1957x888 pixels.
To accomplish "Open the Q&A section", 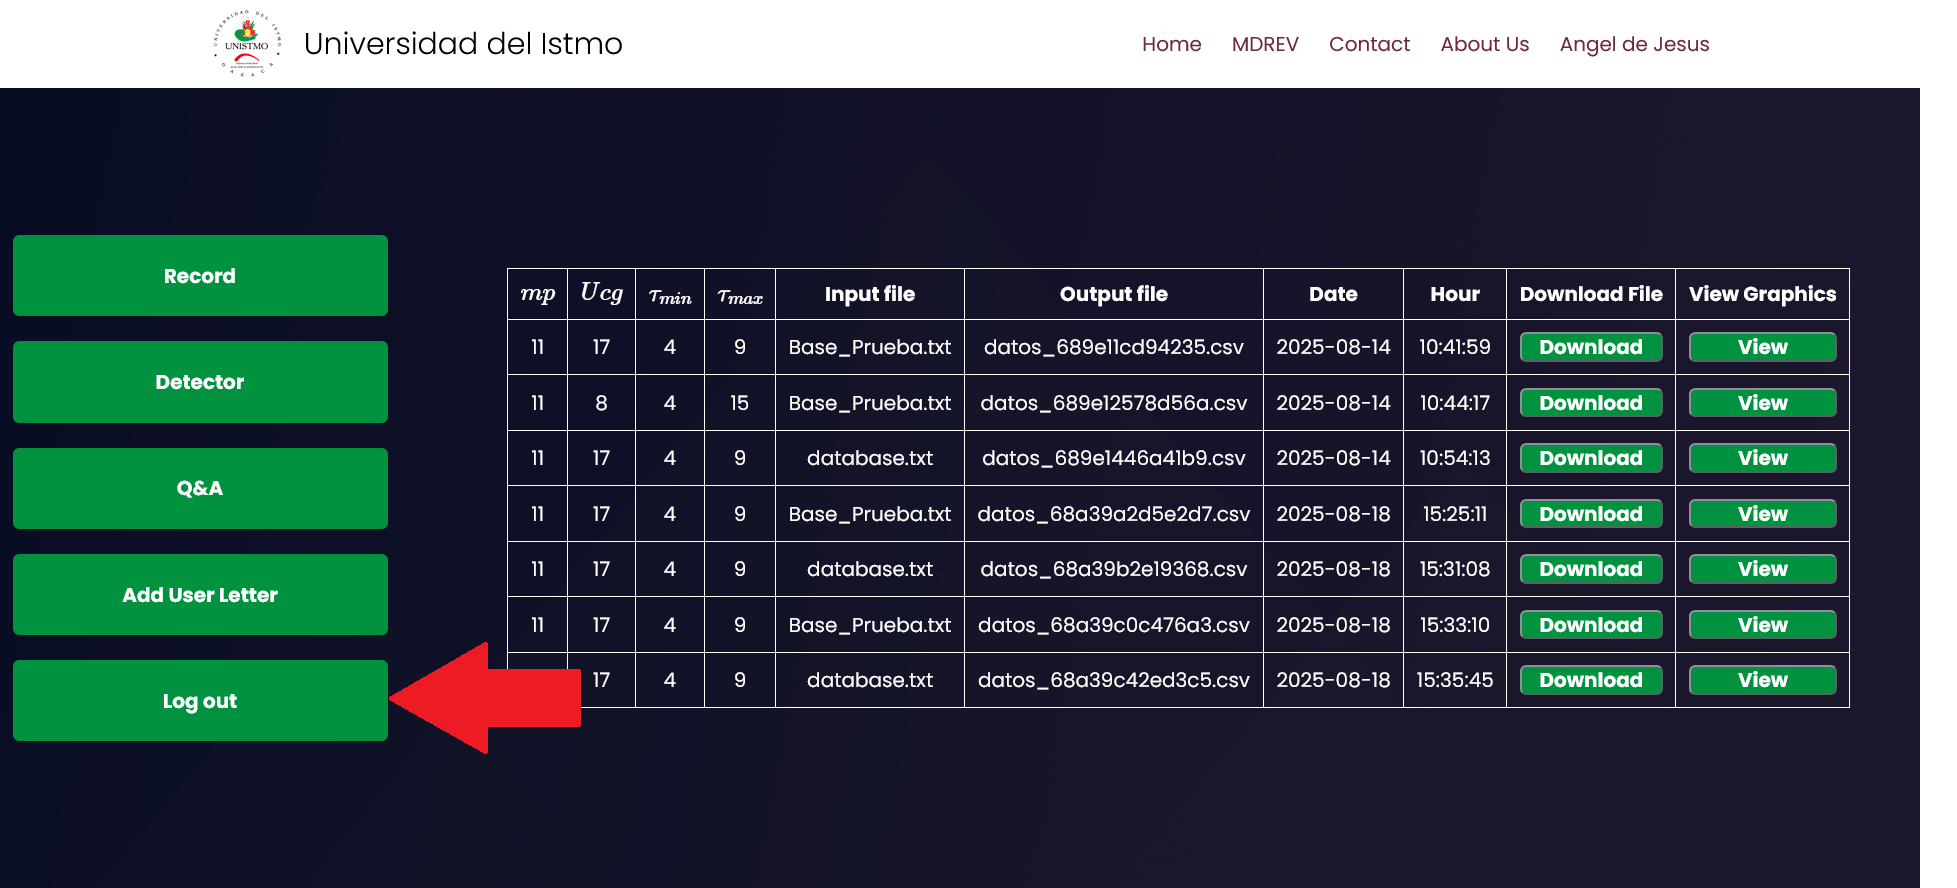I will pyautogui.click(x=200, y=488).
